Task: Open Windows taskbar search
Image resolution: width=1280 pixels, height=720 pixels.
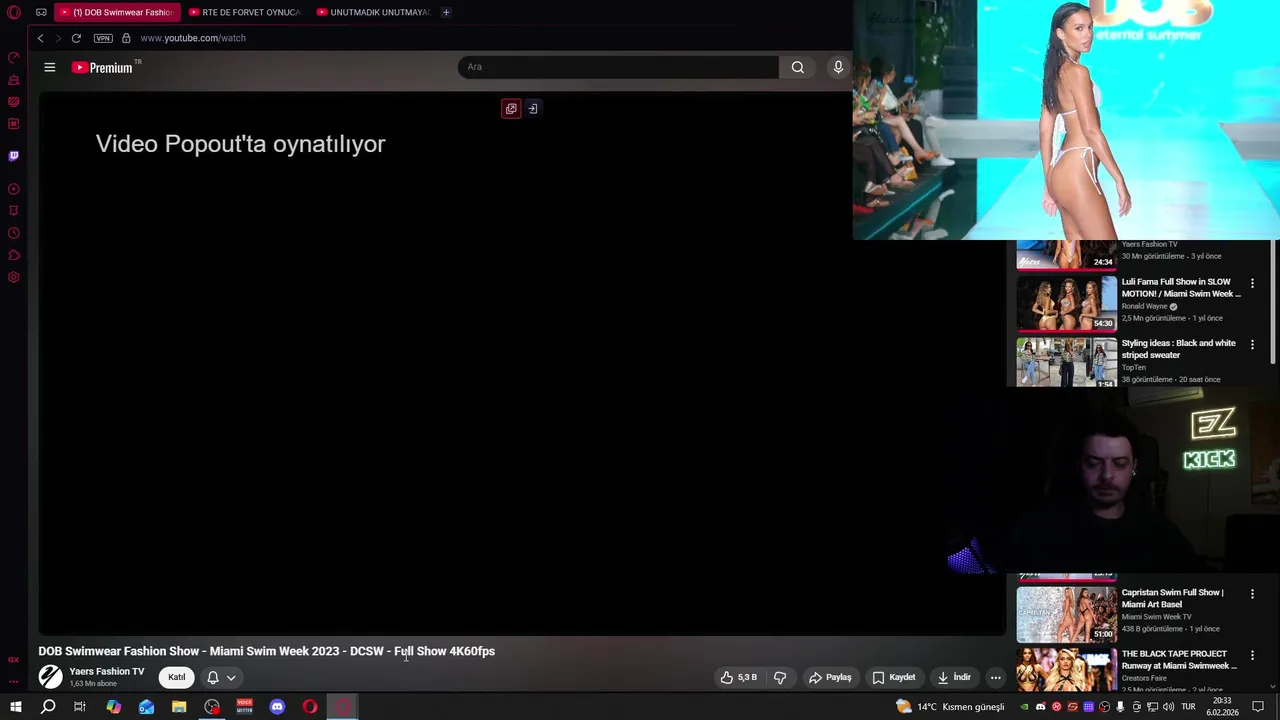Action: [47, 707]
